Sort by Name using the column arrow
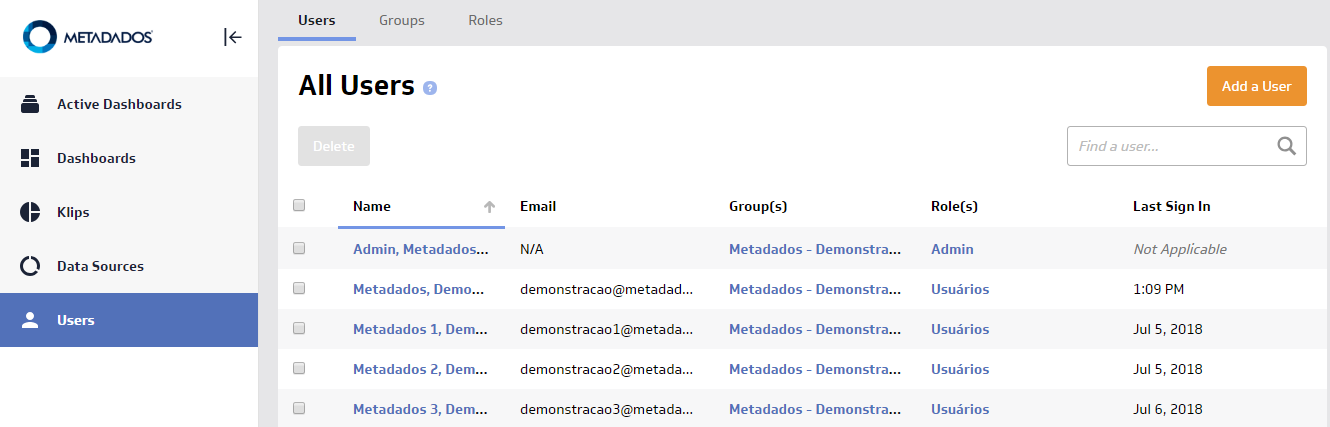Viewport: 1330px width, 427px height. click(489, 207)
